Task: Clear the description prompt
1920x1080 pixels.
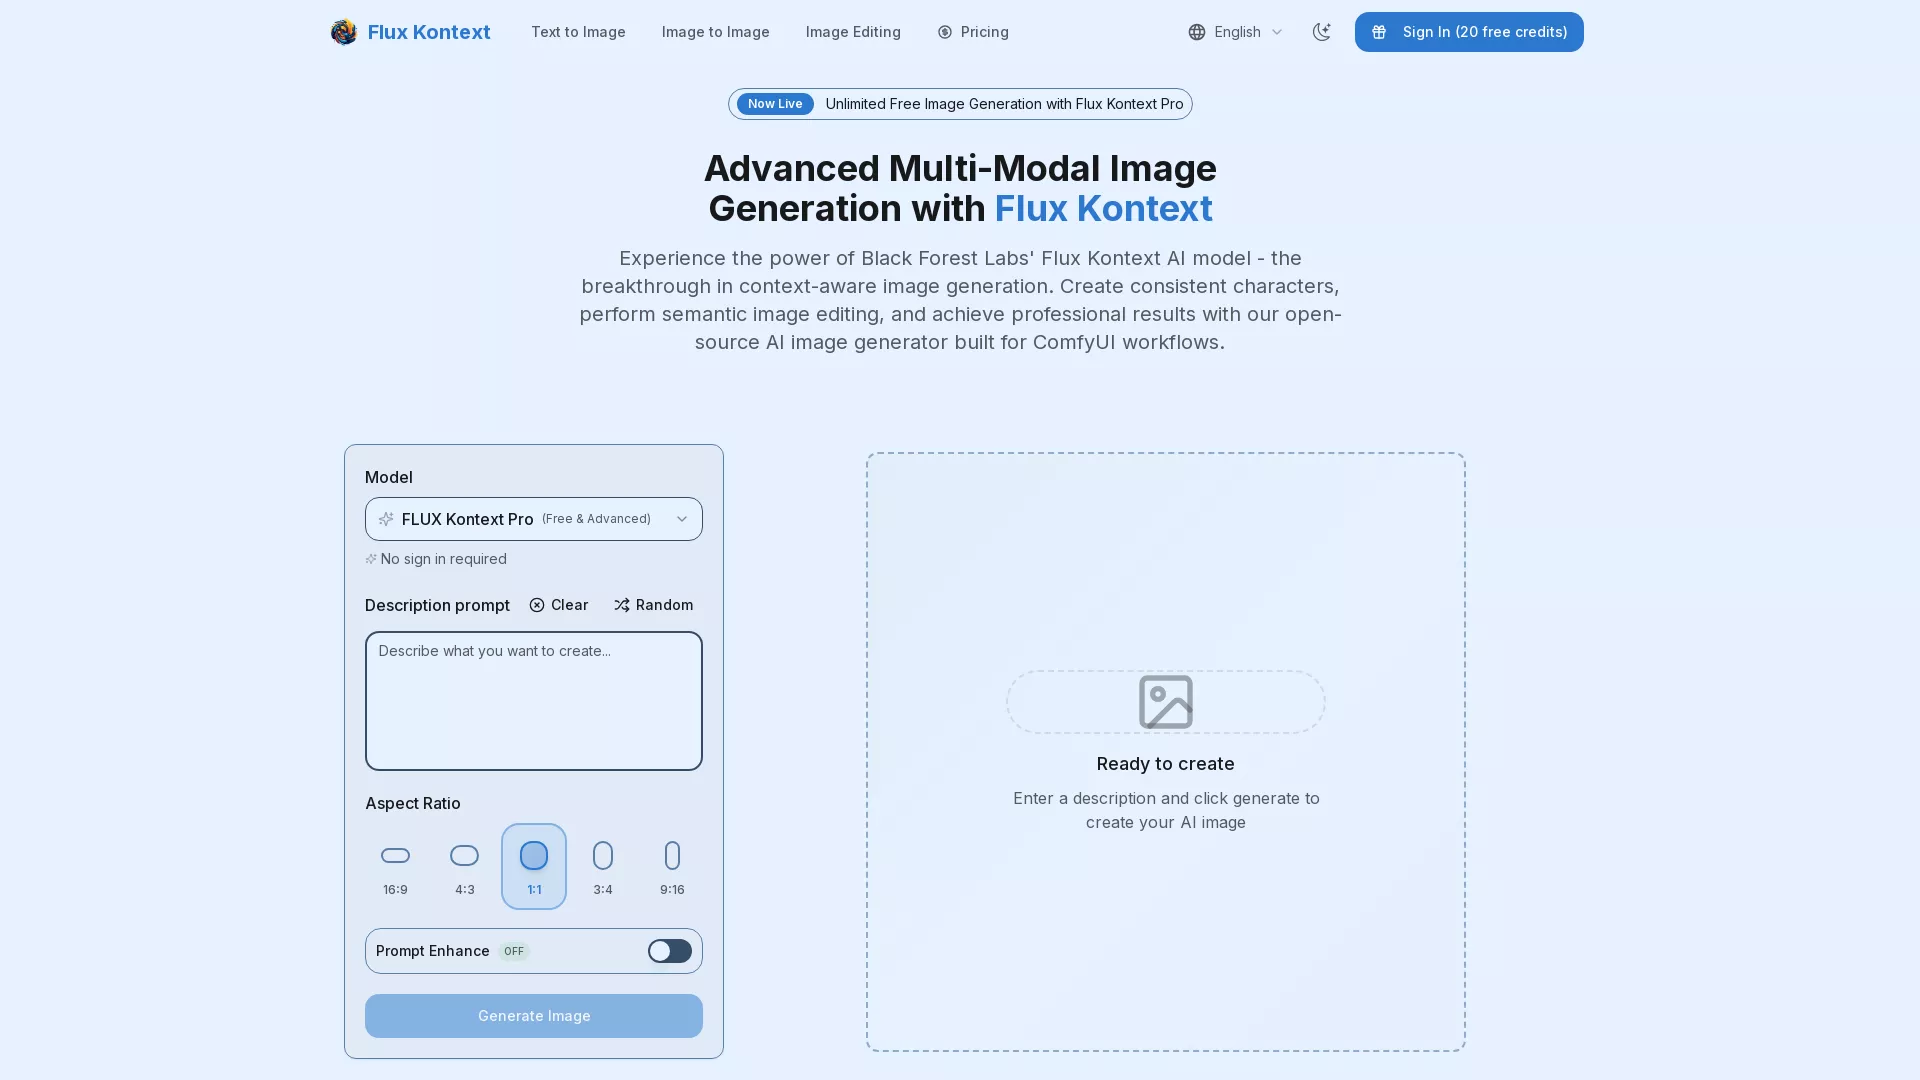Action: coord(559,605)
